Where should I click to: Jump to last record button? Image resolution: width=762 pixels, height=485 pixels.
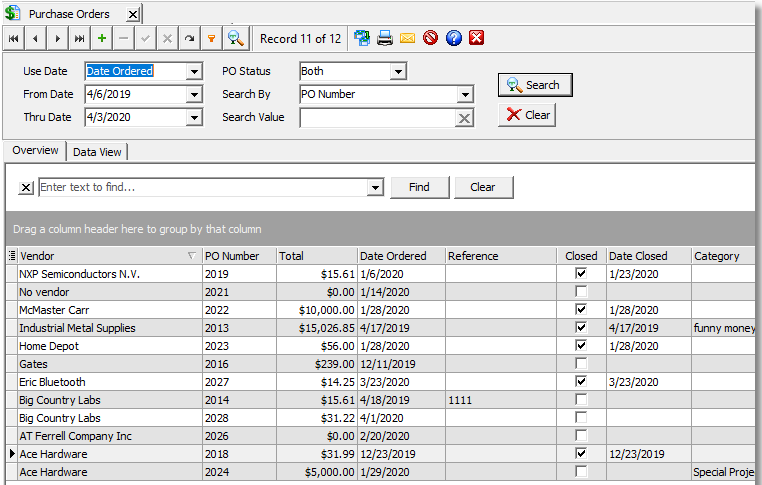(x=80, y=38)
